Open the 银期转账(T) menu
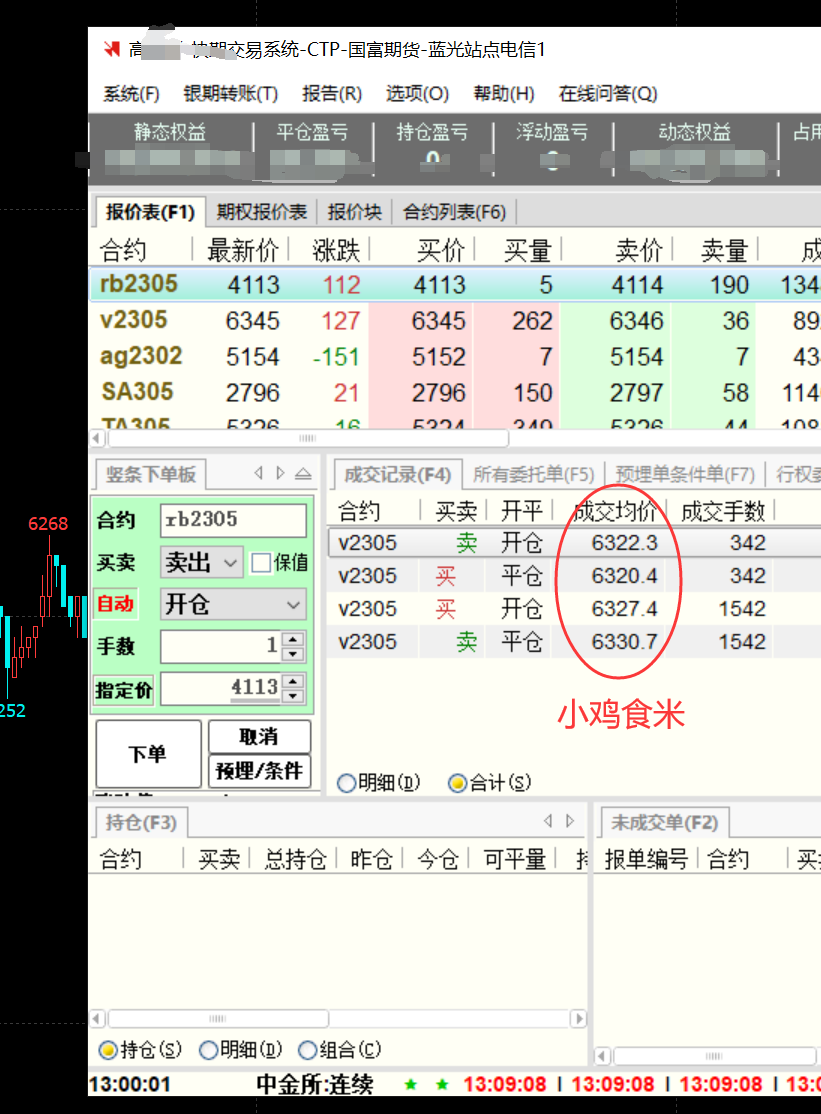 230,94
